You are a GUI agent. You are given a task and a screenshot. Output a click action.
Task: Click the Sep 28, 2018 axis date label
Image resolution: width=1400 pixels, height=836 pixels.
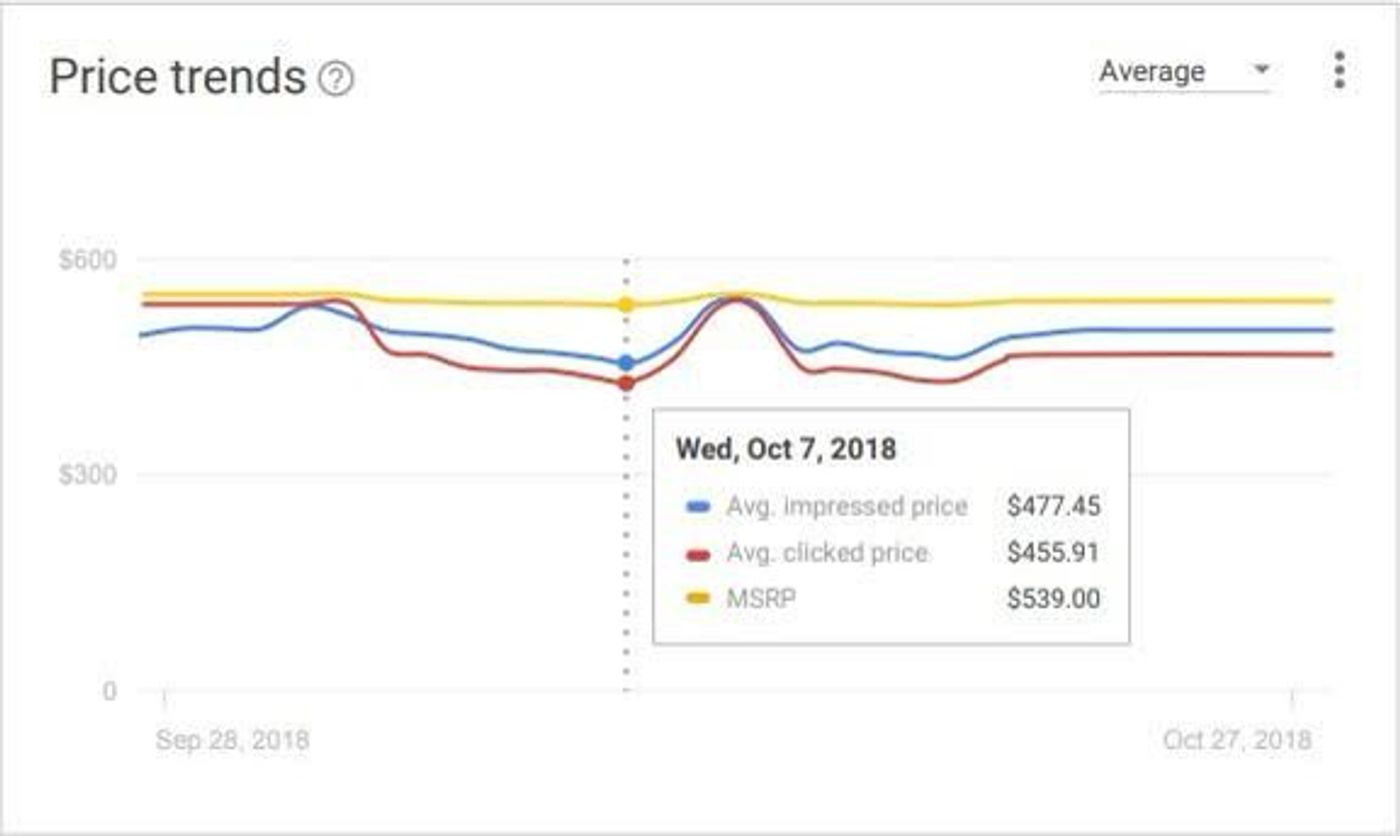(x=233, y=740)
